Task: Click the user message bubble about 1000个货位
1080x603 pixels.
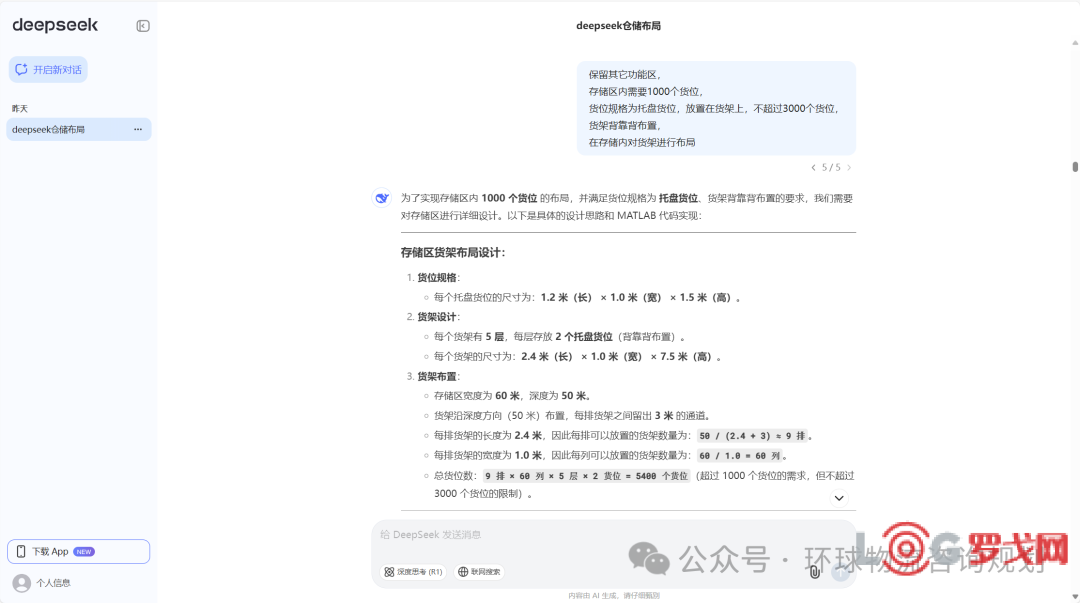Action: (x=716, y=108)
